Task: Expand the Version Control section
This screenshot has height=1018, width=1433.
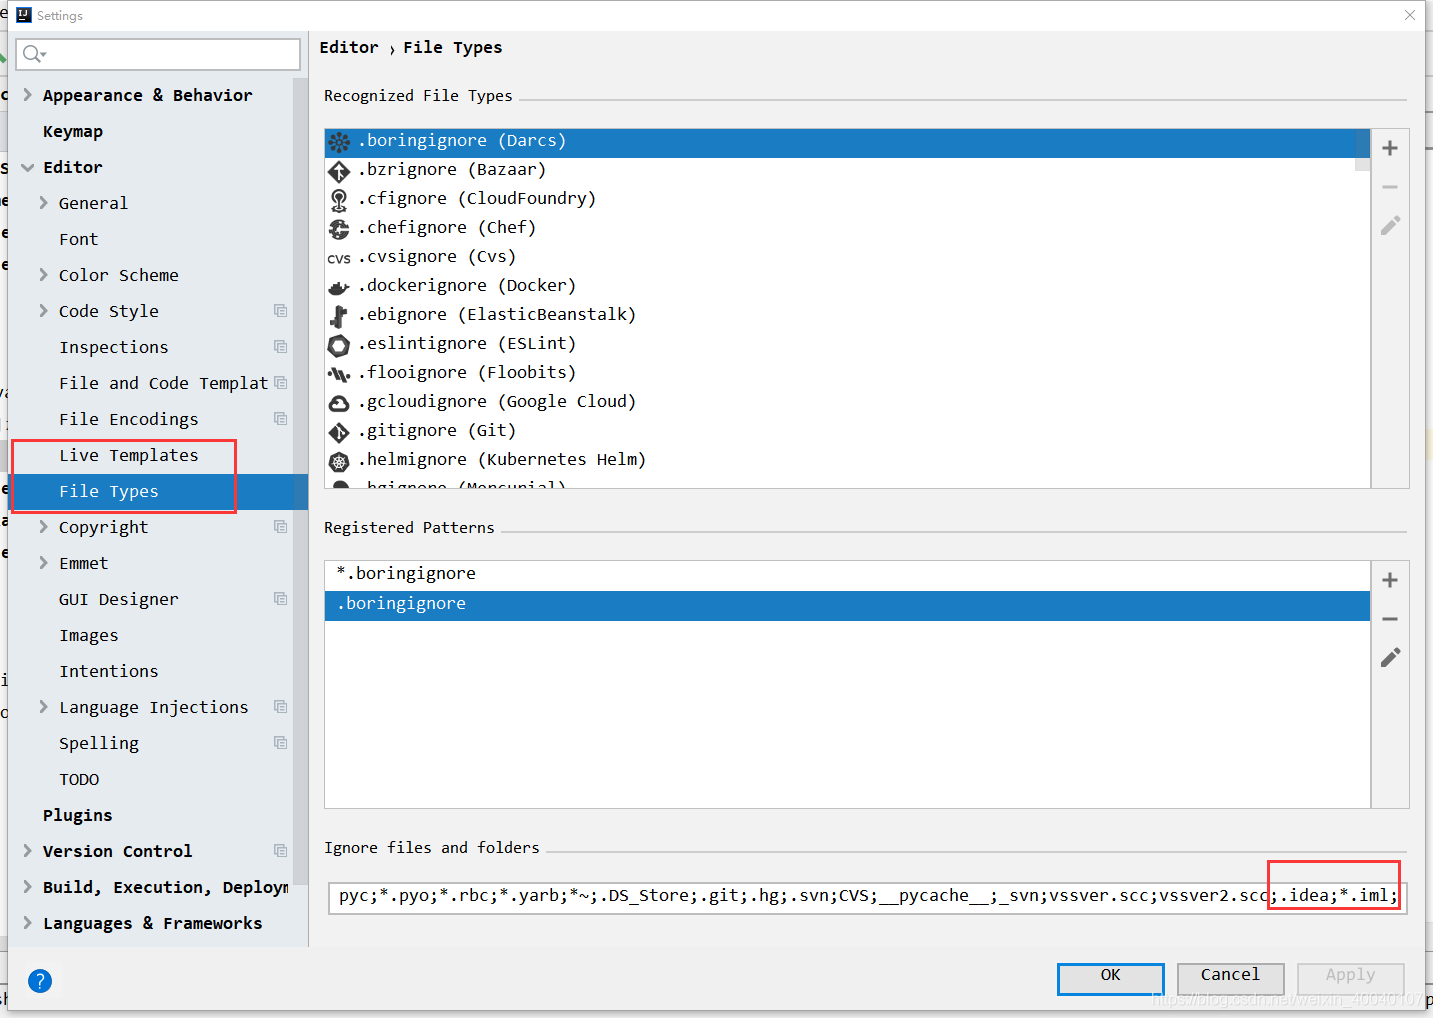Action: pos(27,851)
